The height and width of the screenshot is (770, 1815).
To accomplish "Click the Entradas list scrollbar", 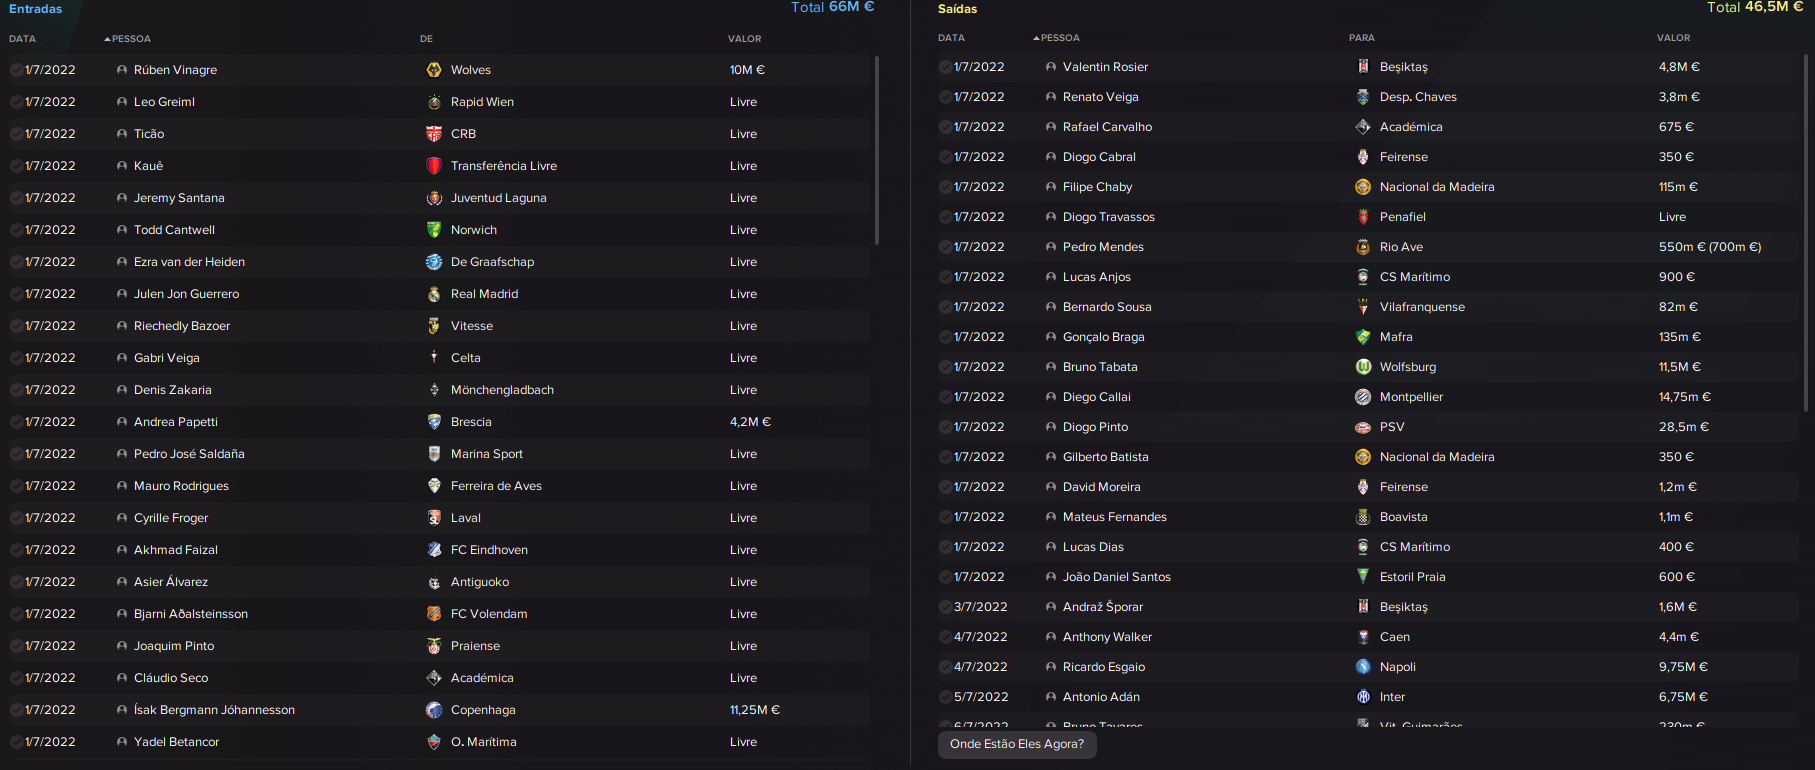I will [877, 150].
